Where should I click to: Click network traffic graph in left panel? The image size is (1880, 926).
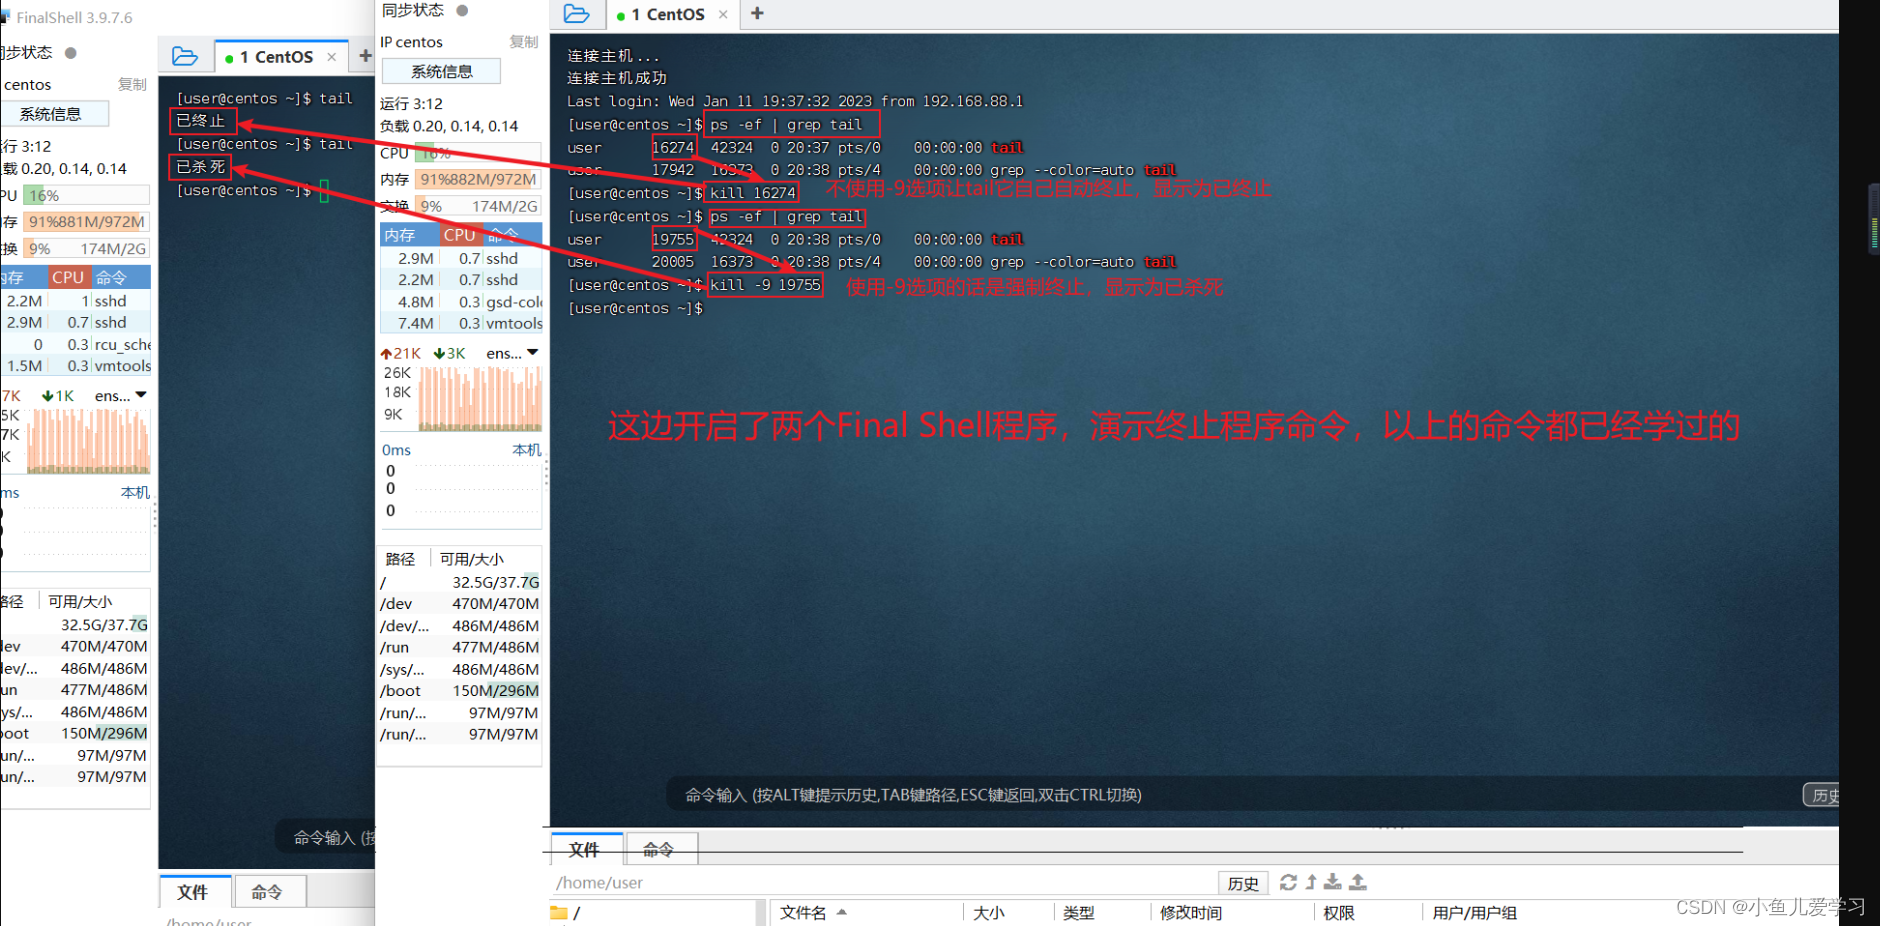89,440
